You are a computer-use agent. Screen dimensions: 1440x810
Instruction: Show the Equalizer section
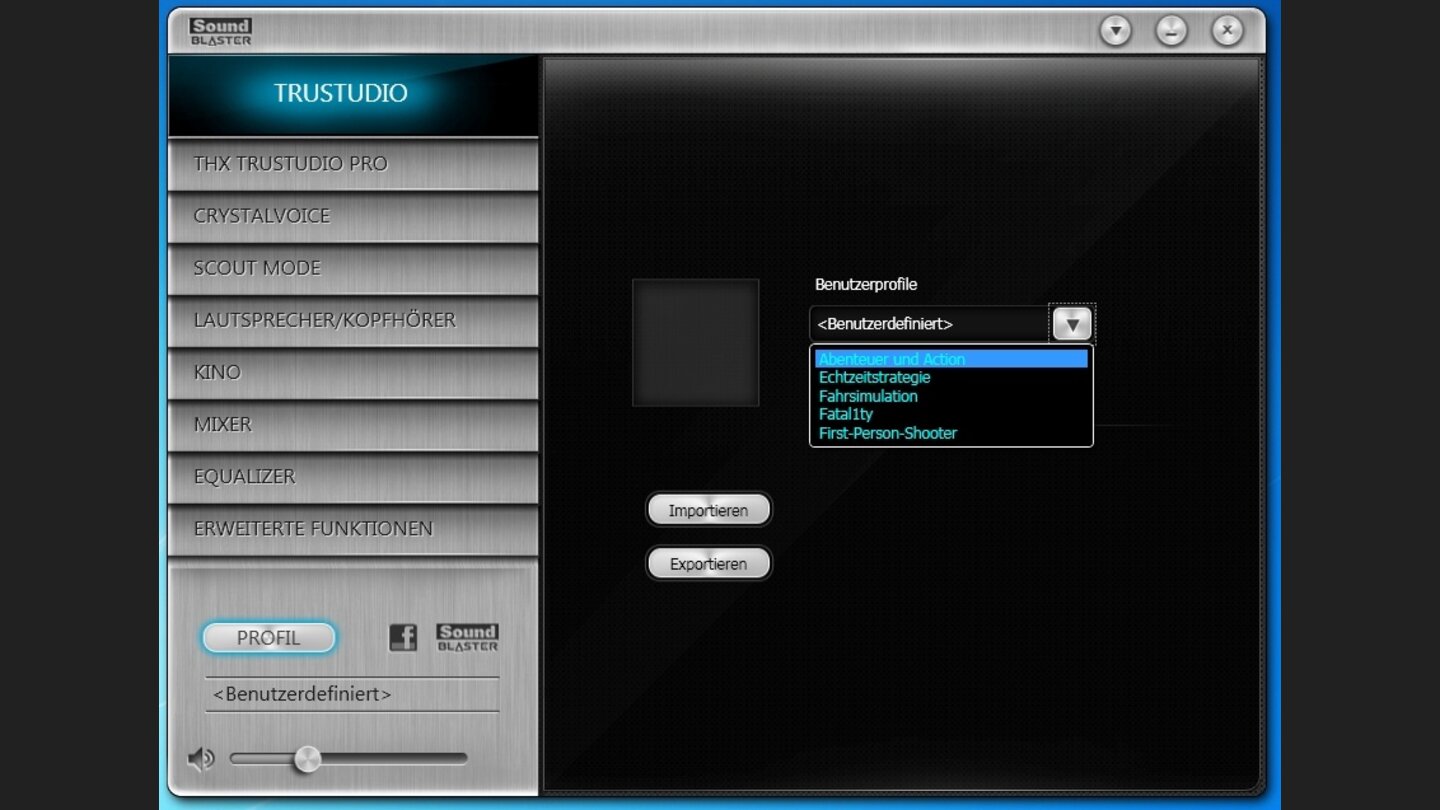coord(353,476)
